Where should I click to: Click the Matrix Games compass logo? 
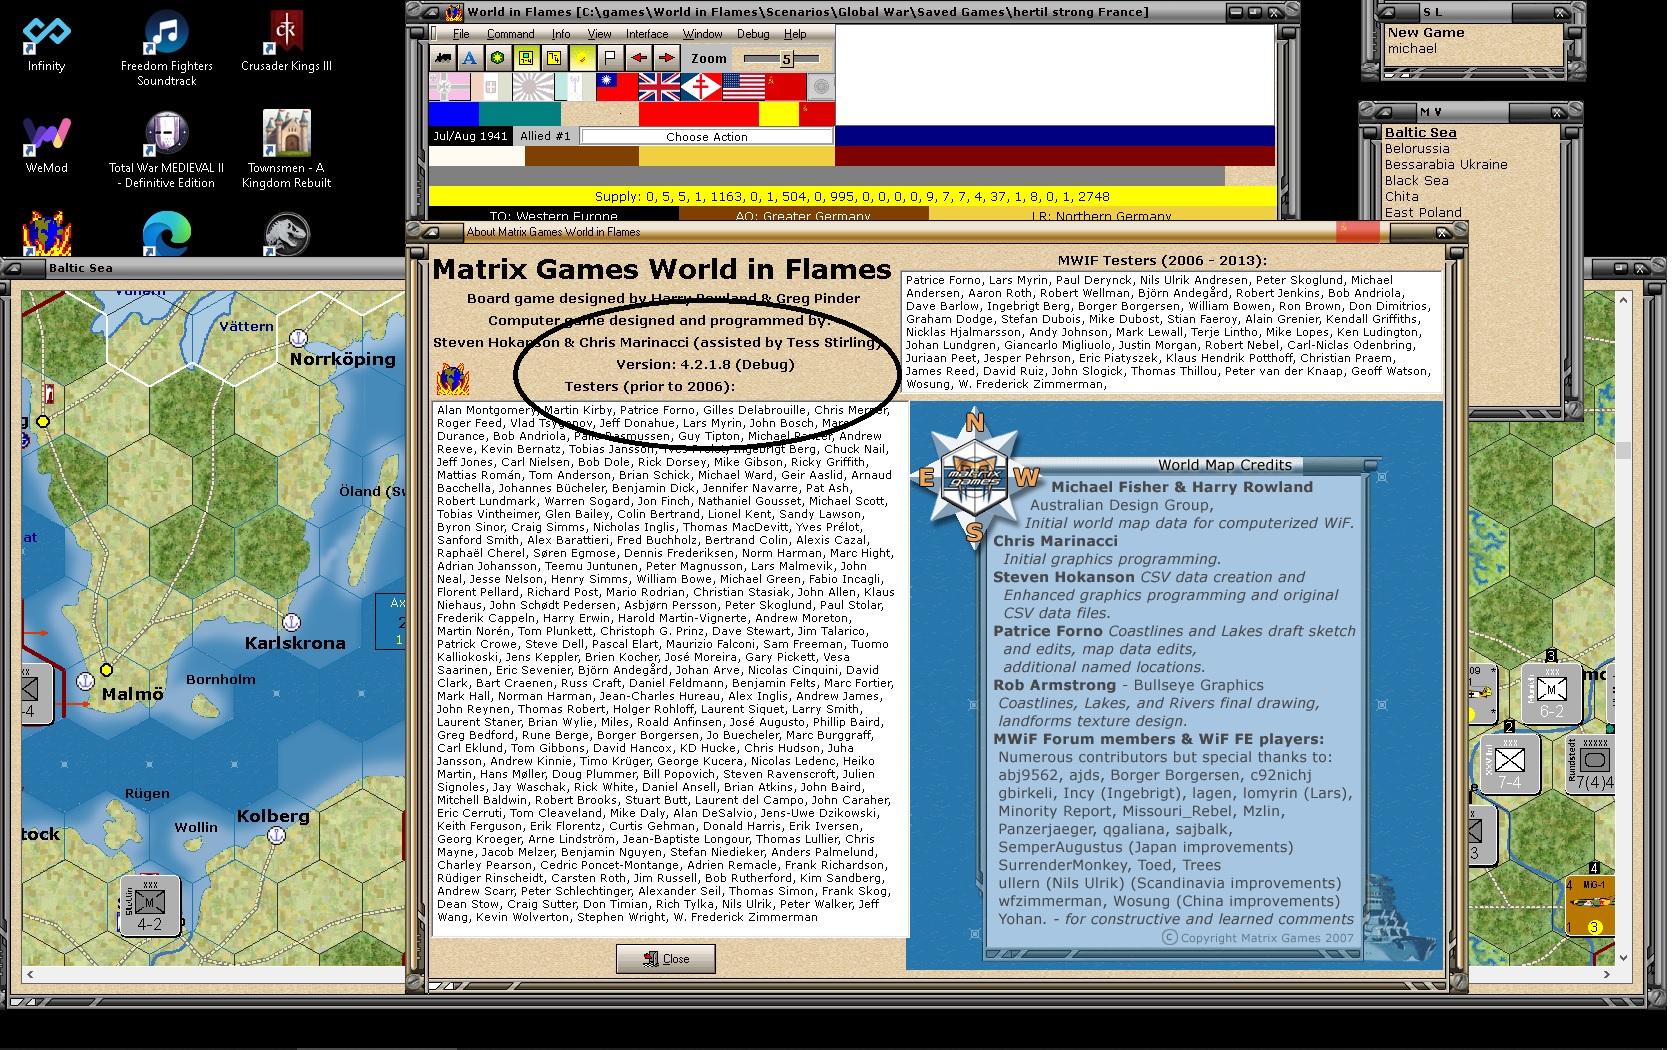(x=974, y=476)
